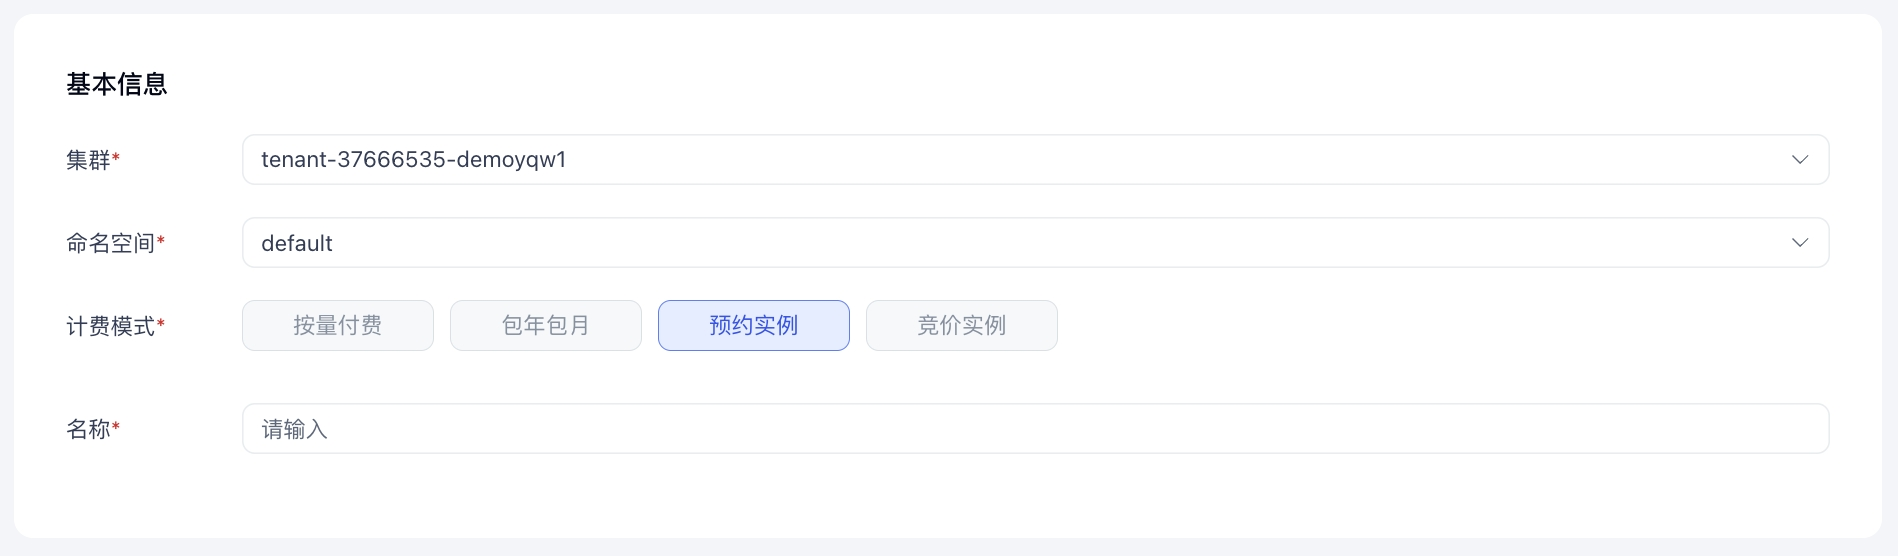This screenshot has width=1898, height=556.
Task: Select the 按量付费 billing mode
Action: tap(338, 326)
